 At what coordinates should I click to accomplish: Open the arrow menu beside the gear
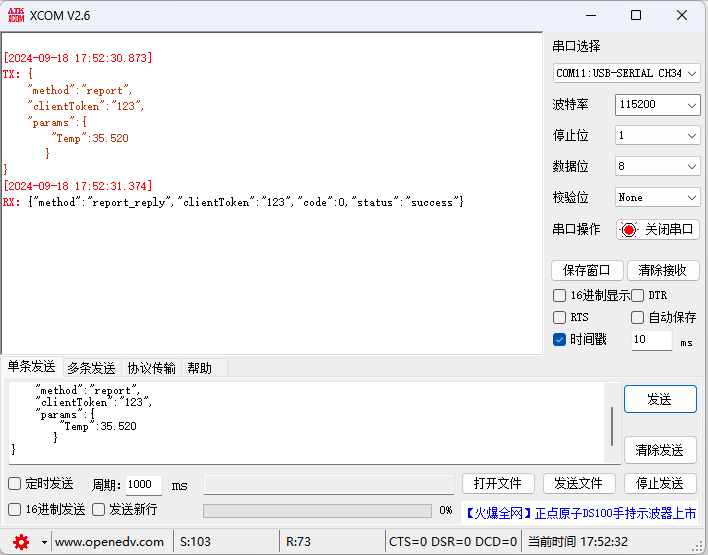[x=44, y=542]
